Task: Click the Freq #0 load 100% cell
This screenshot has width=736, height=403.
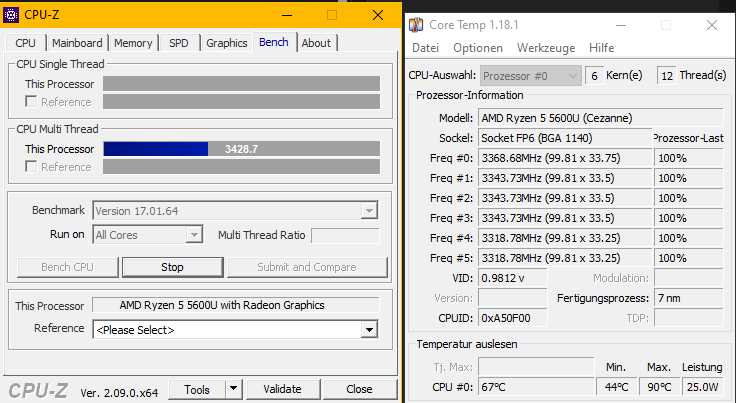Action: [x=689, y=158]
